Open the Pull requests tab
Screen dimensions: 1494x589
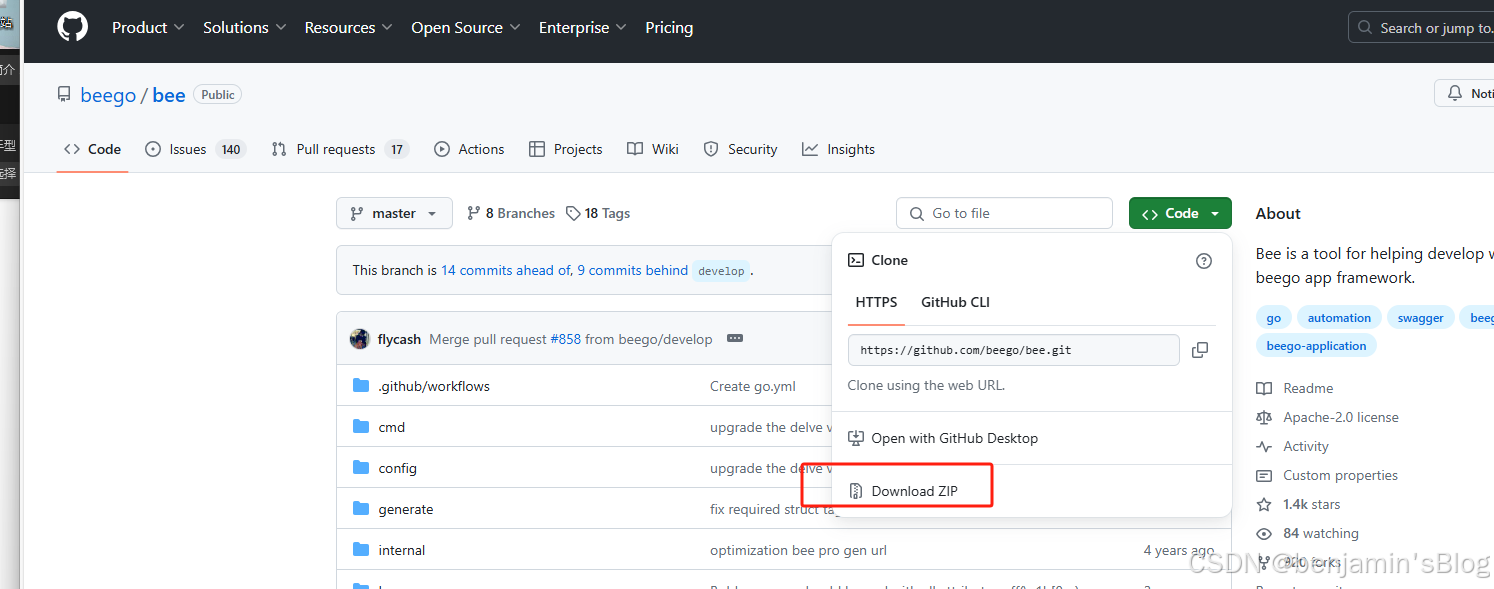pyautogui.click(x=339, y=149)
